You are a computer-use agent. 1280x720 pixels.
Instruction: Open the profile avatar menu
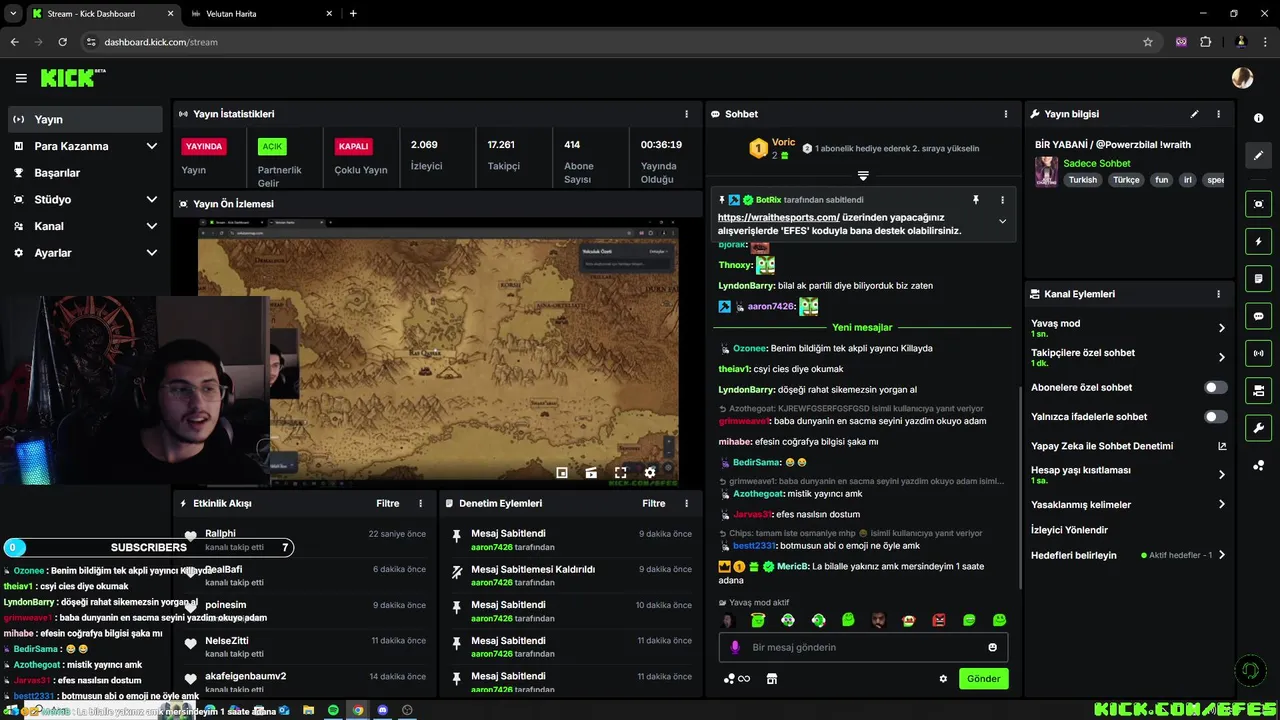point(1242,78)
